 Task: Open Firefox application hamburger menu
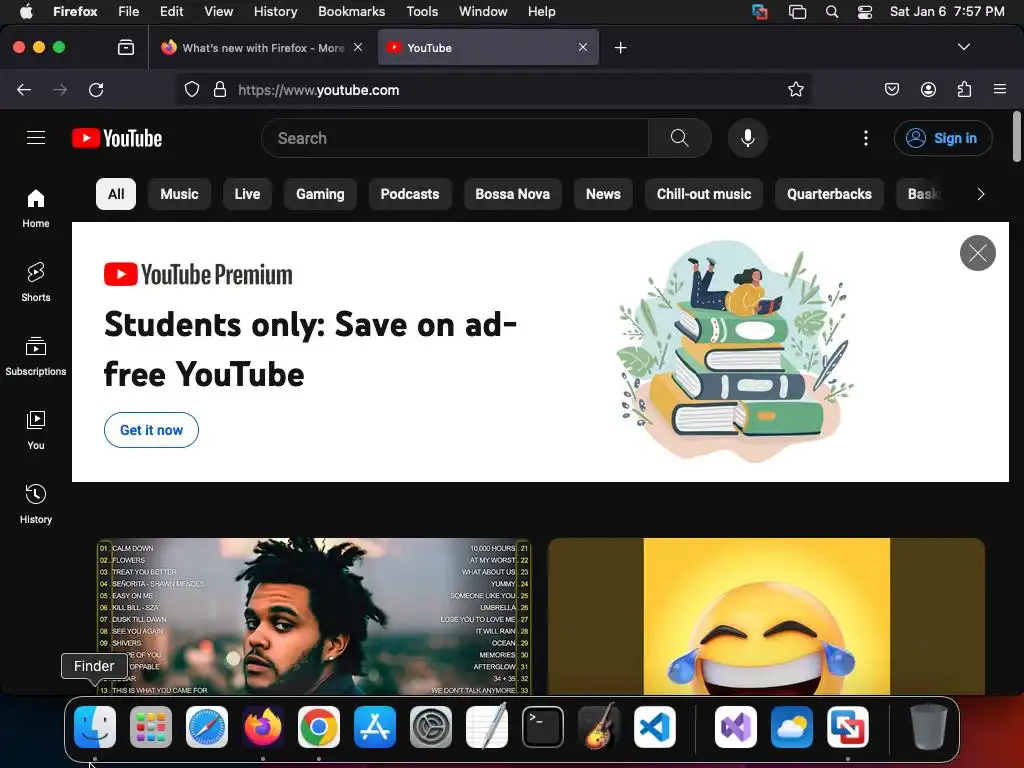1000,89
